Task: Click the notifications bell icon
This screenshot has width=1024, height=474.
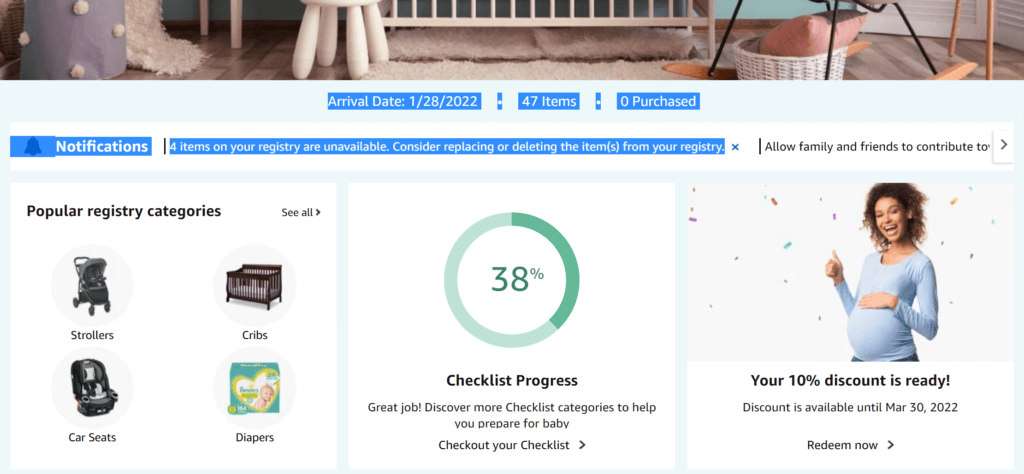Action: pyautogui.click(x=33, y=146)
